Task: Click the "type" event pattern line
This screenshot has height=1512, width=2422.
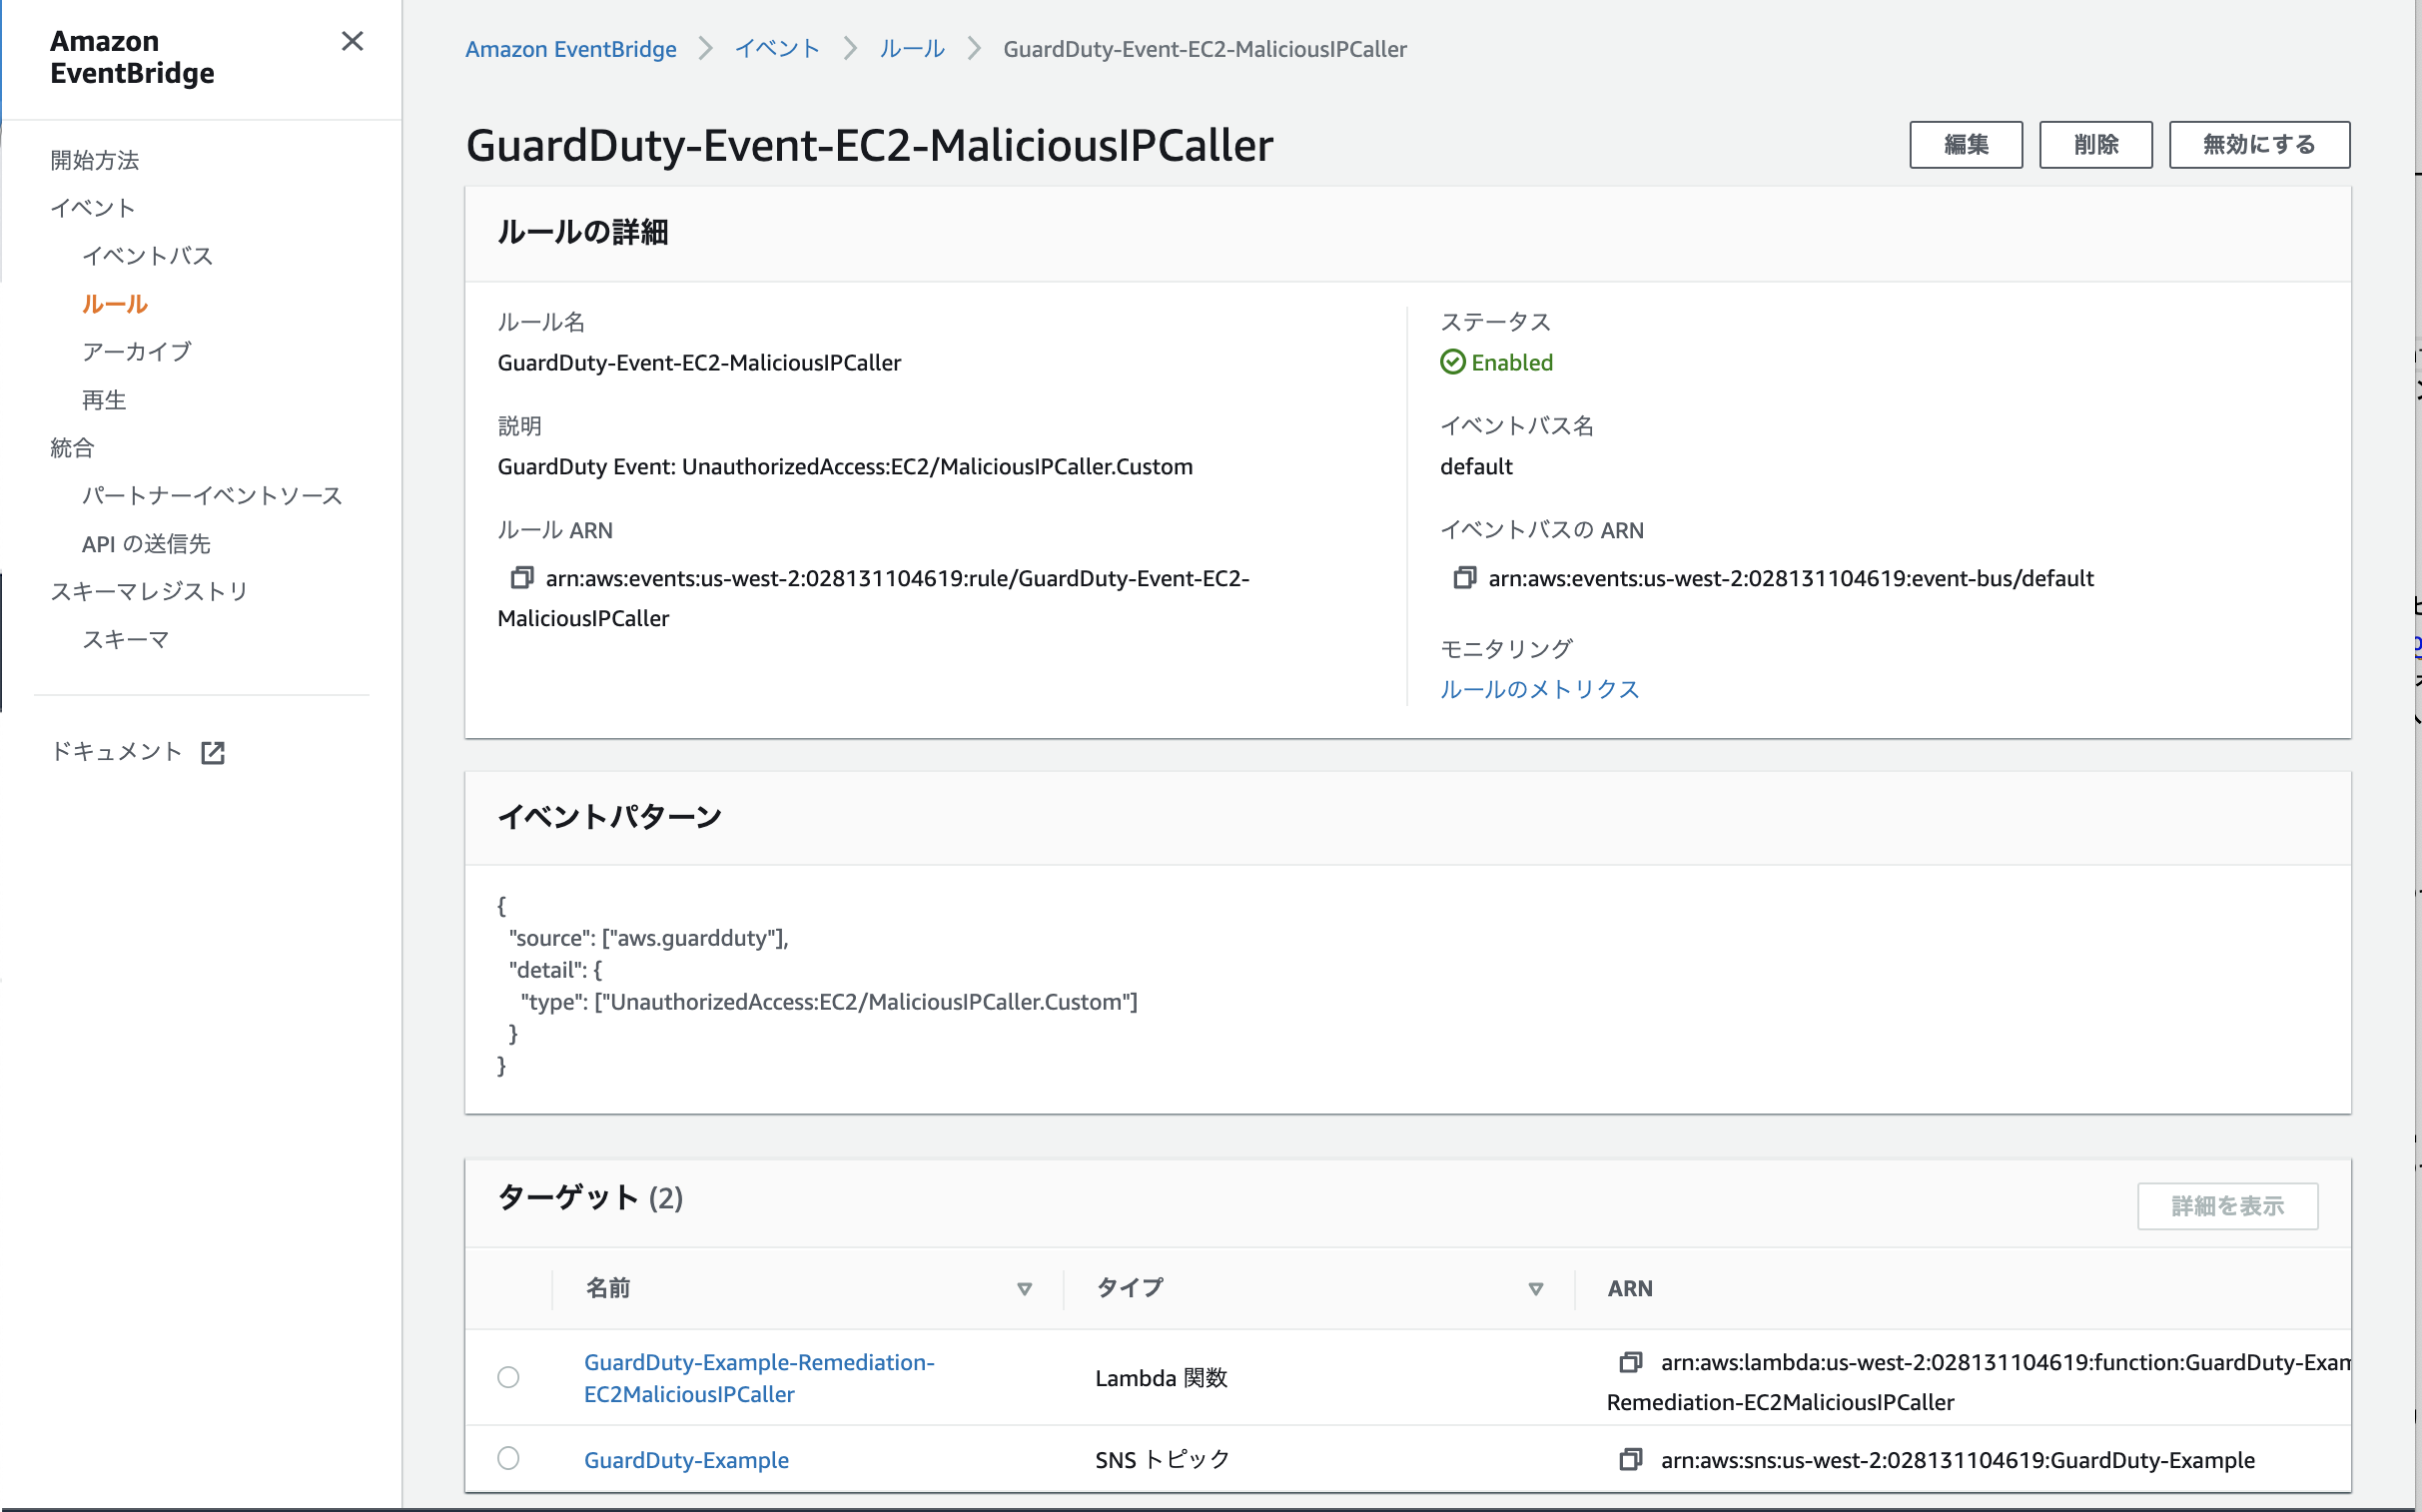Action: [829, 1002]
